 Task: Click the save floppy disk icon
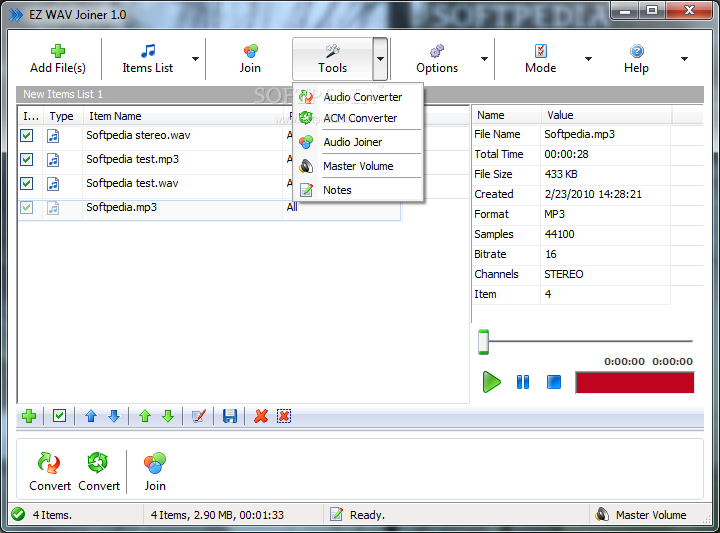tap(230, 416)
